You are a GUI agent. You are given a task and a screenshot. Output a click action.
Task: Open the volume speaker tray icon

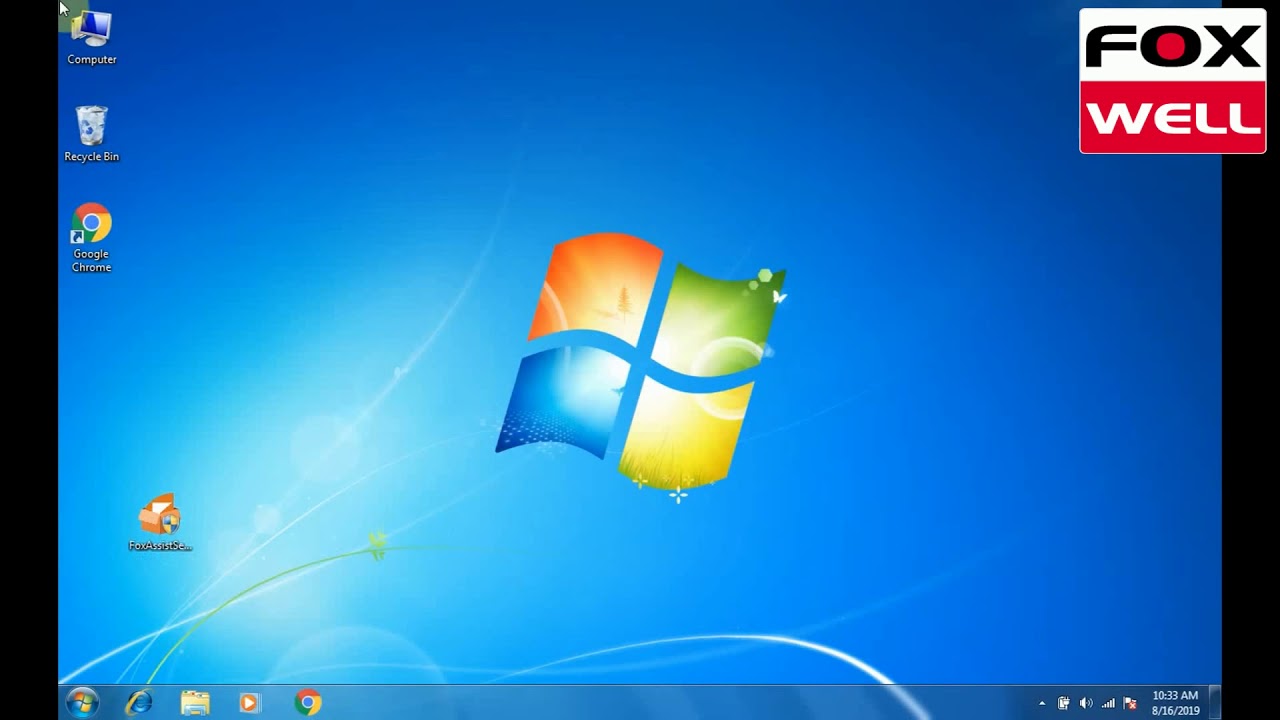(1086, 703)
